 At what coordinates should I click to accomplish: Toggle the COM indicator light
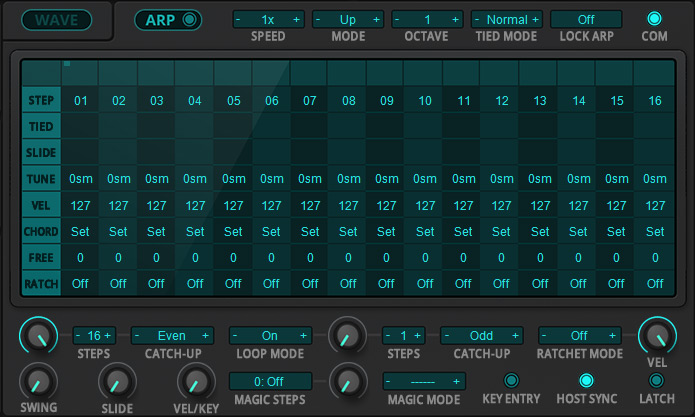tap(655, 19)
